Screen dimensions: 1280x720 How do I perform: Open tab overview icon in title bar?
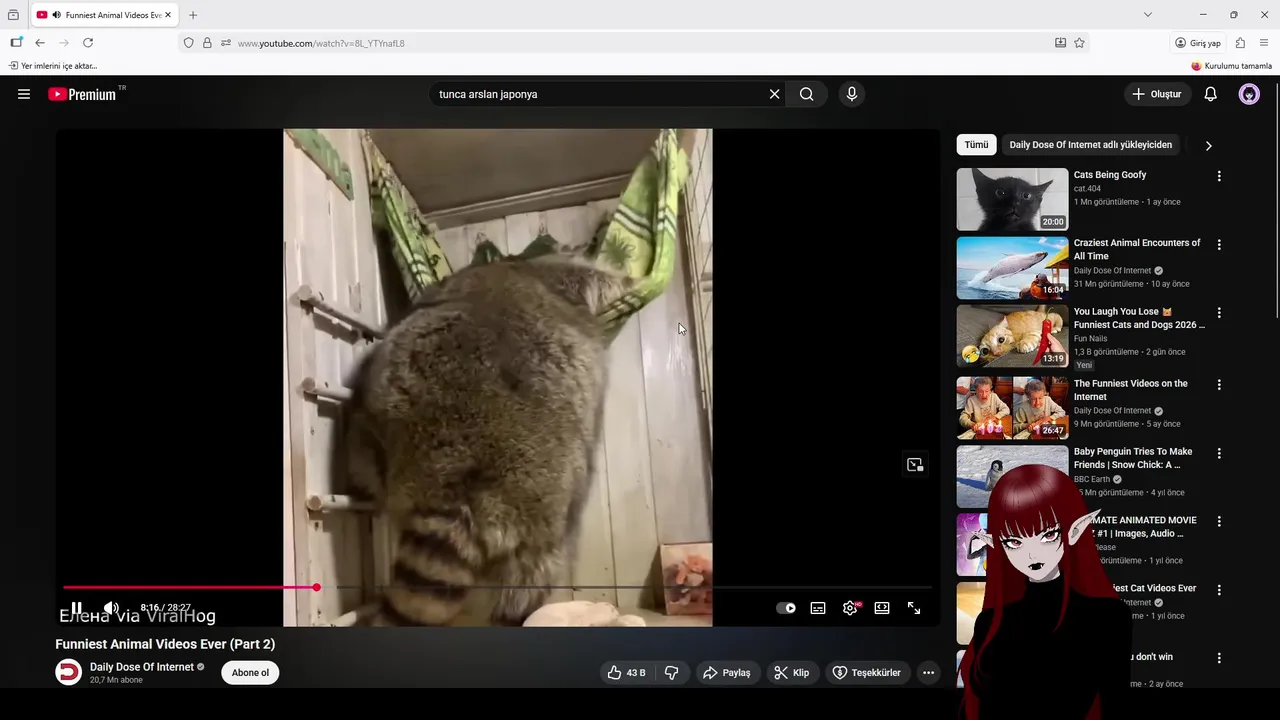pyautogui.click(x=13, y=15)
